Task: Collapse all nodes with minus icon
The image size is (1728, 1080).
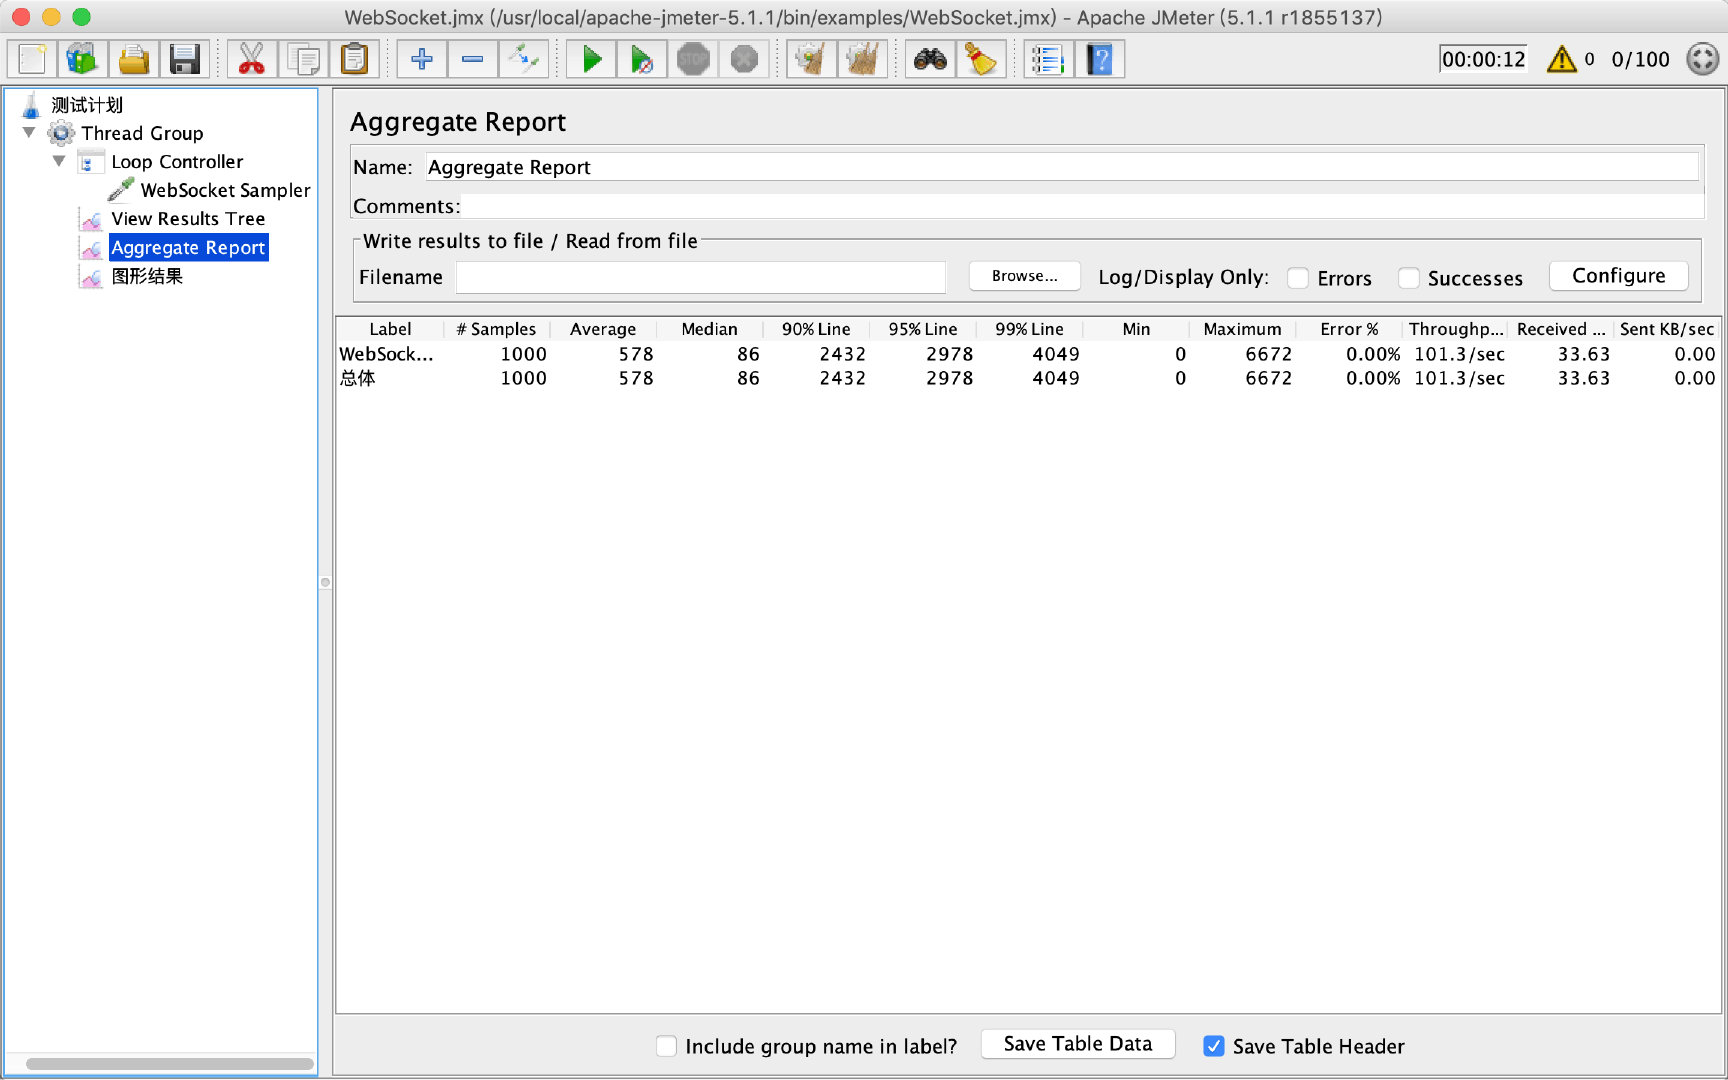Action: pos(473,59)
